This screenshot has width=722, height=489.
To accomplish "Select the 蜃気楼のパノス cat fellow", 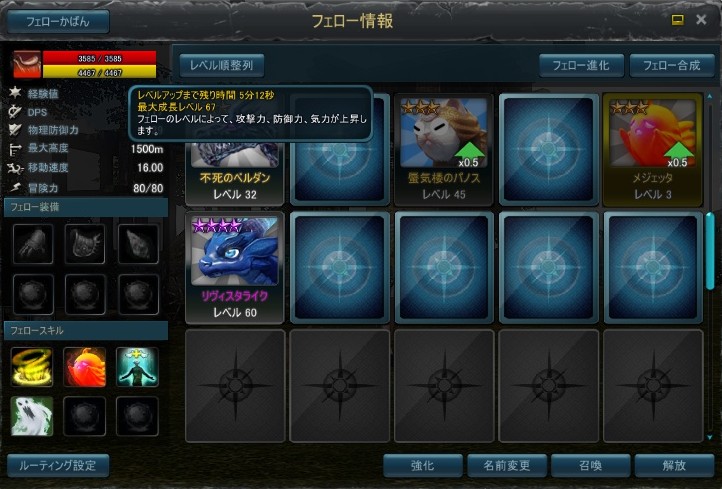I will tap(443, 150).
